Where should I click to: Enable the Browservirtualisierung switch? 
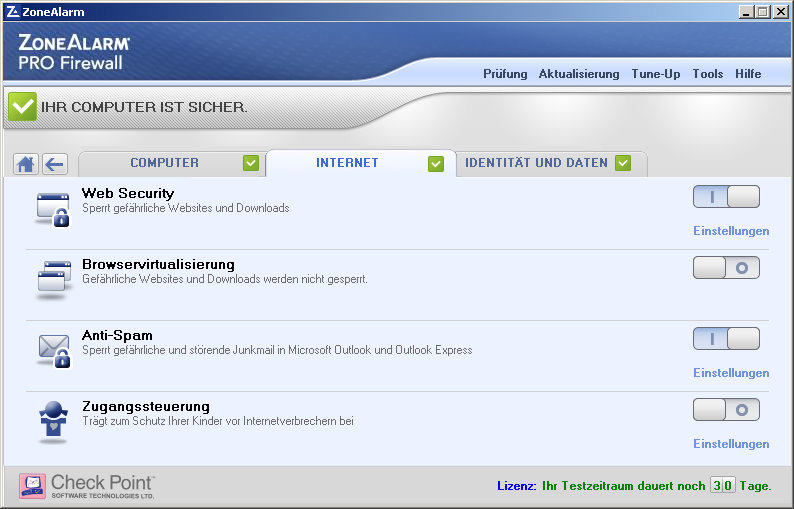click(726, 267)
